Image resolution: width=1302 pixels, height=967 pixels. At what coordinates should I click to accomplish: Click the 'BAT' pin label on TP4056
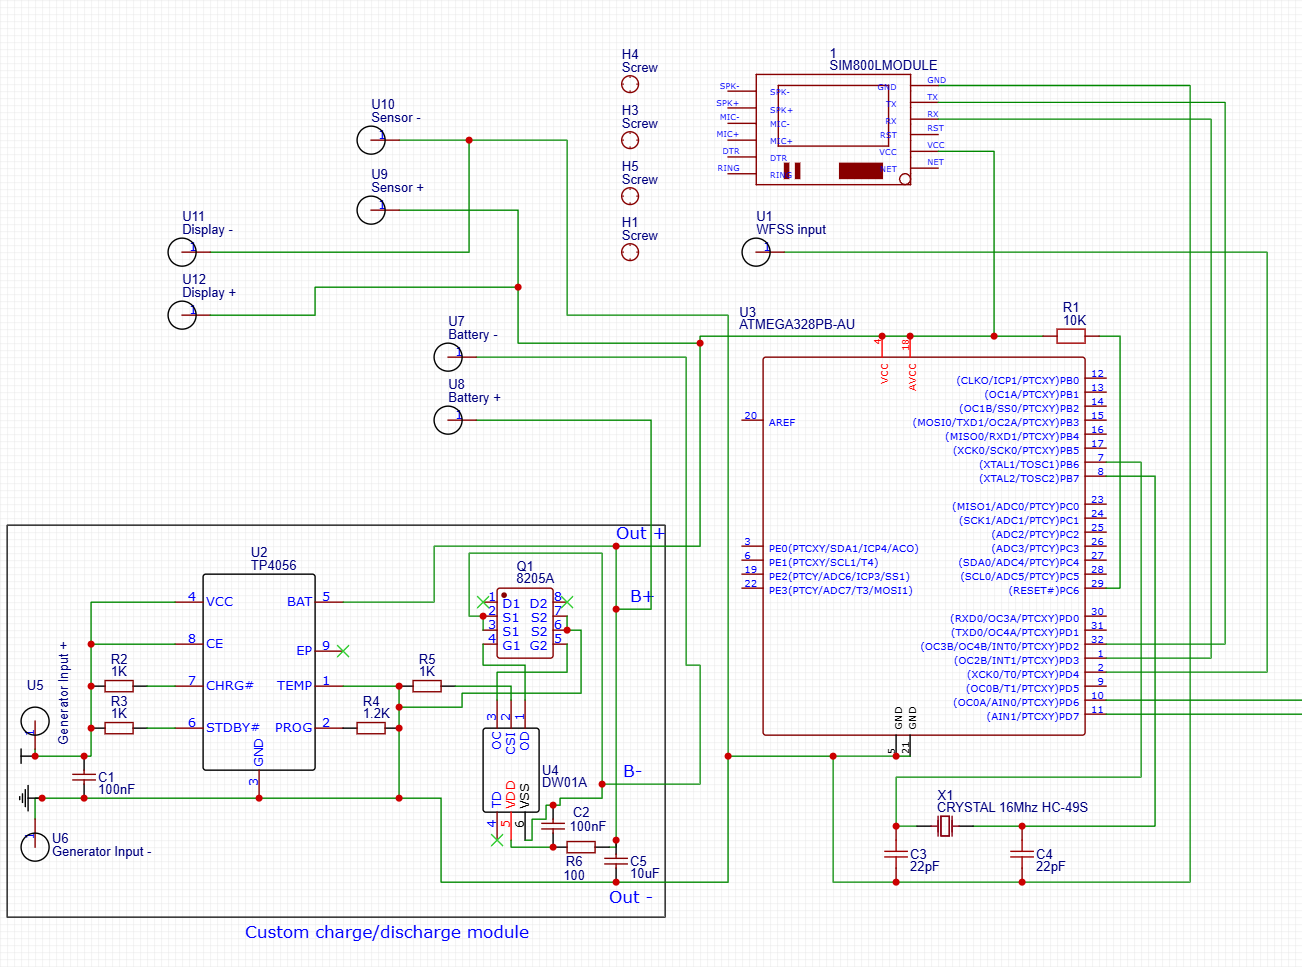(300, 602)
